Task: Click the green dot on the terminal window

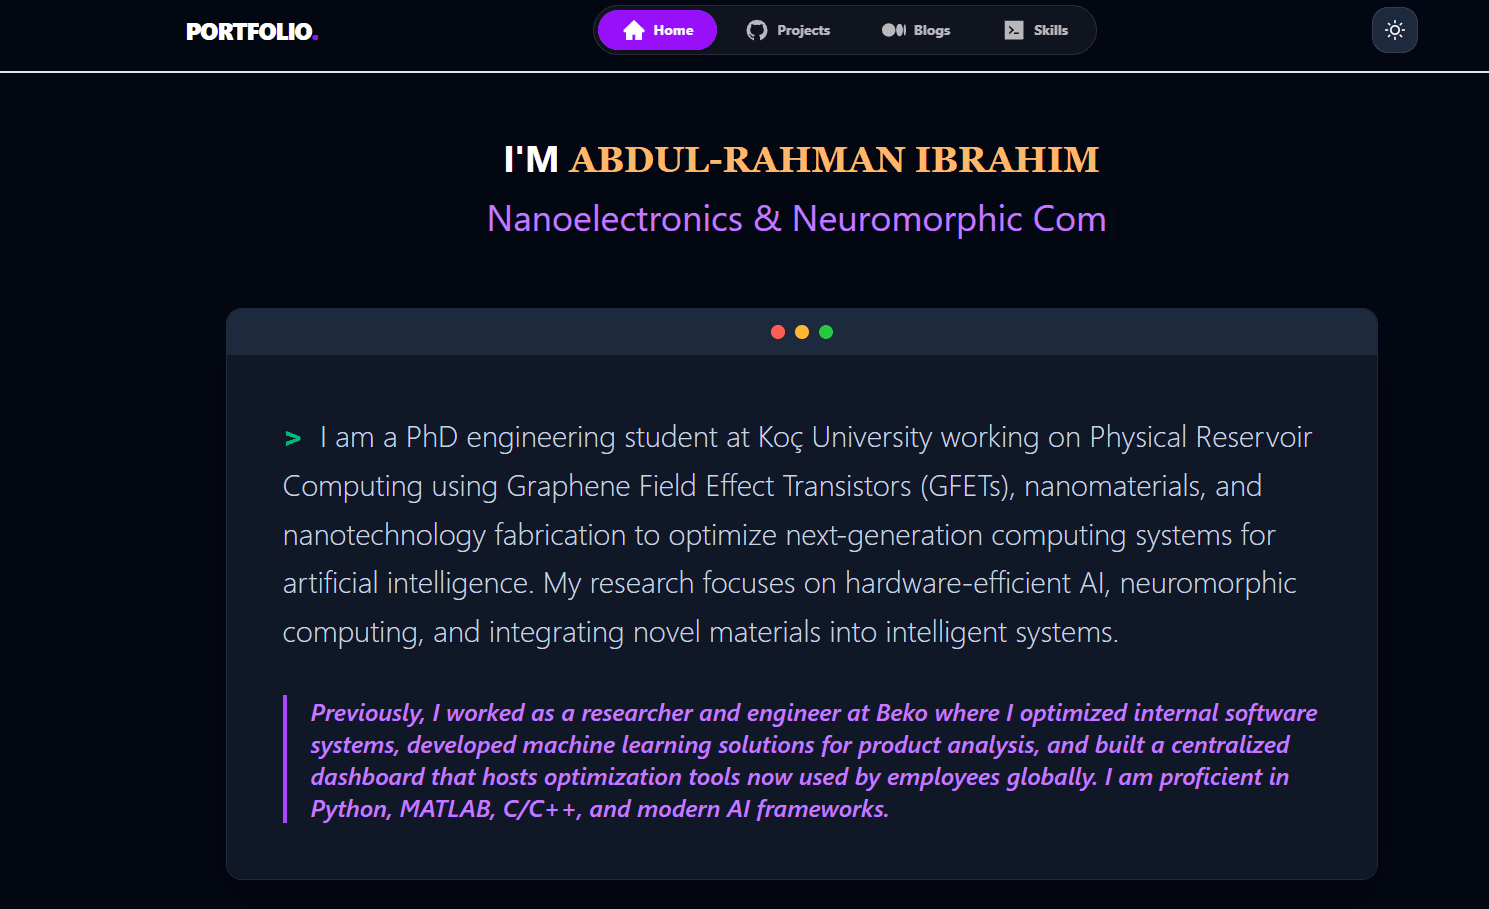Action: (x=826, y=331)
